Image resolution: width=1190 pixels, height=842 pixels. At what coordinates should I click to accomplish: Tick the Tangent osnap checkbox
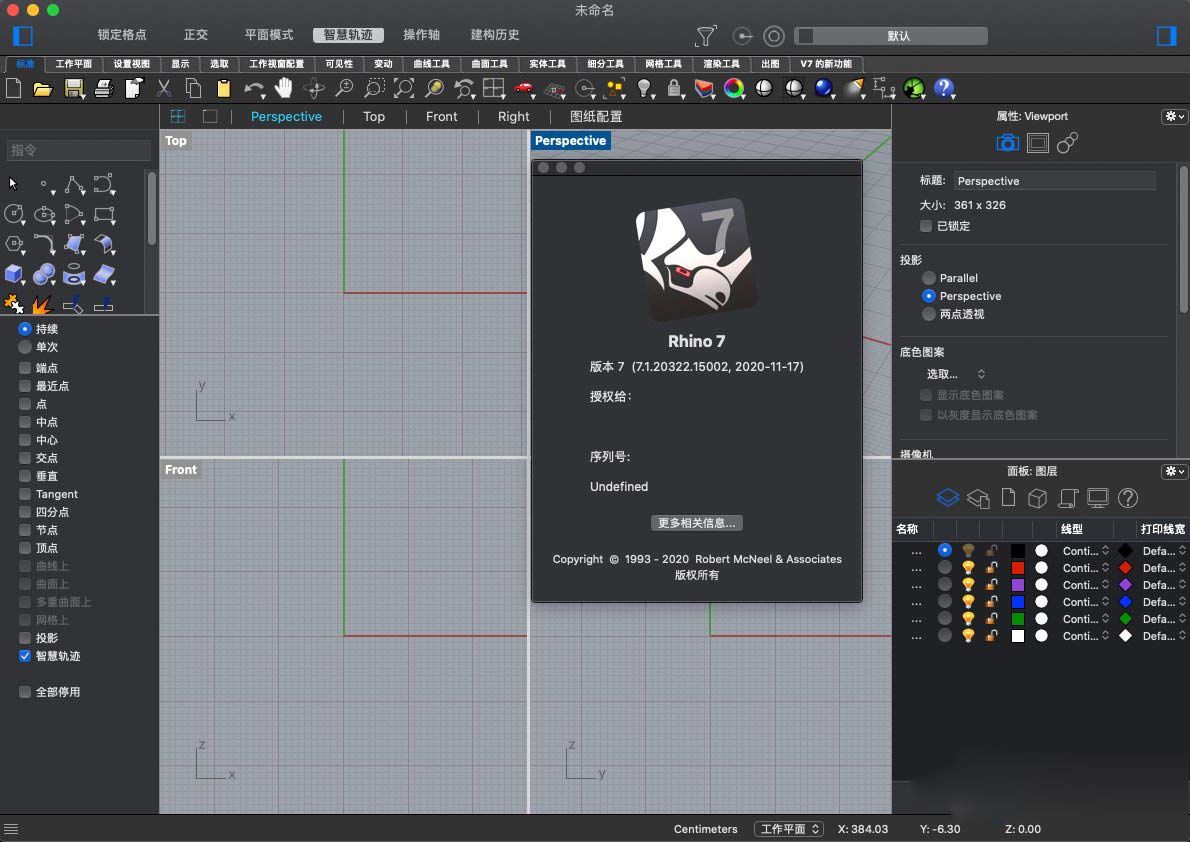point(25,494)
